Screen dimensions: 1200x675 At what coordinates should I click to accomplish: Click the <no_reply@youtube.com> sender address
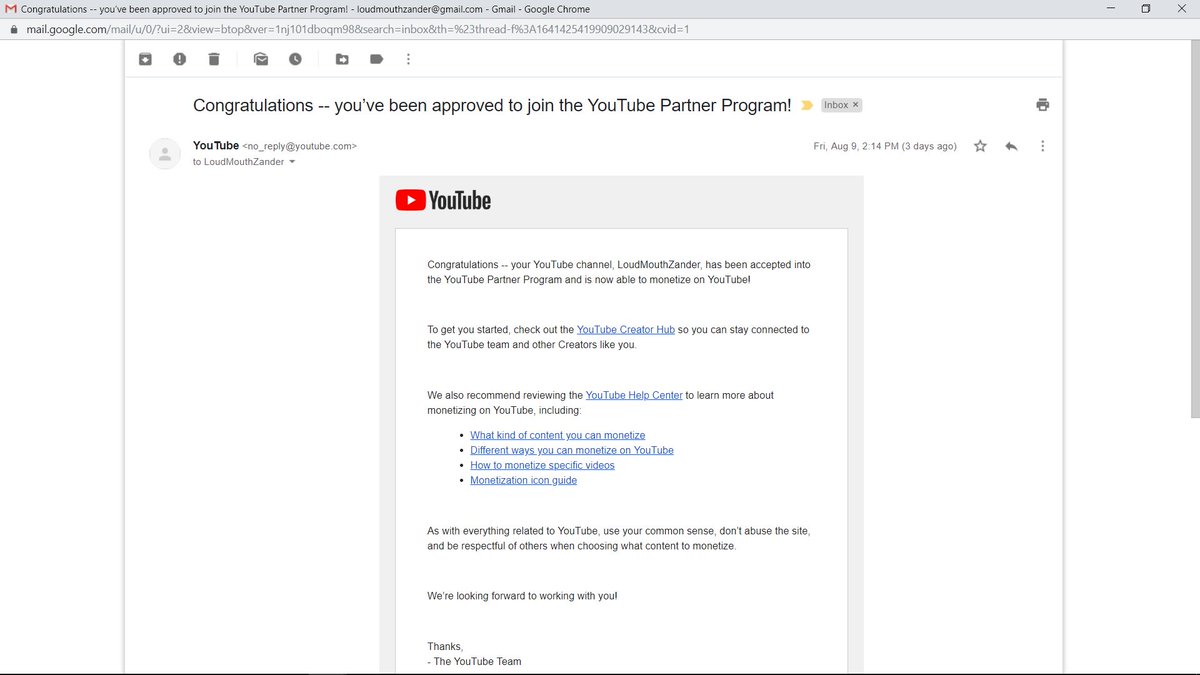(300, 146)
